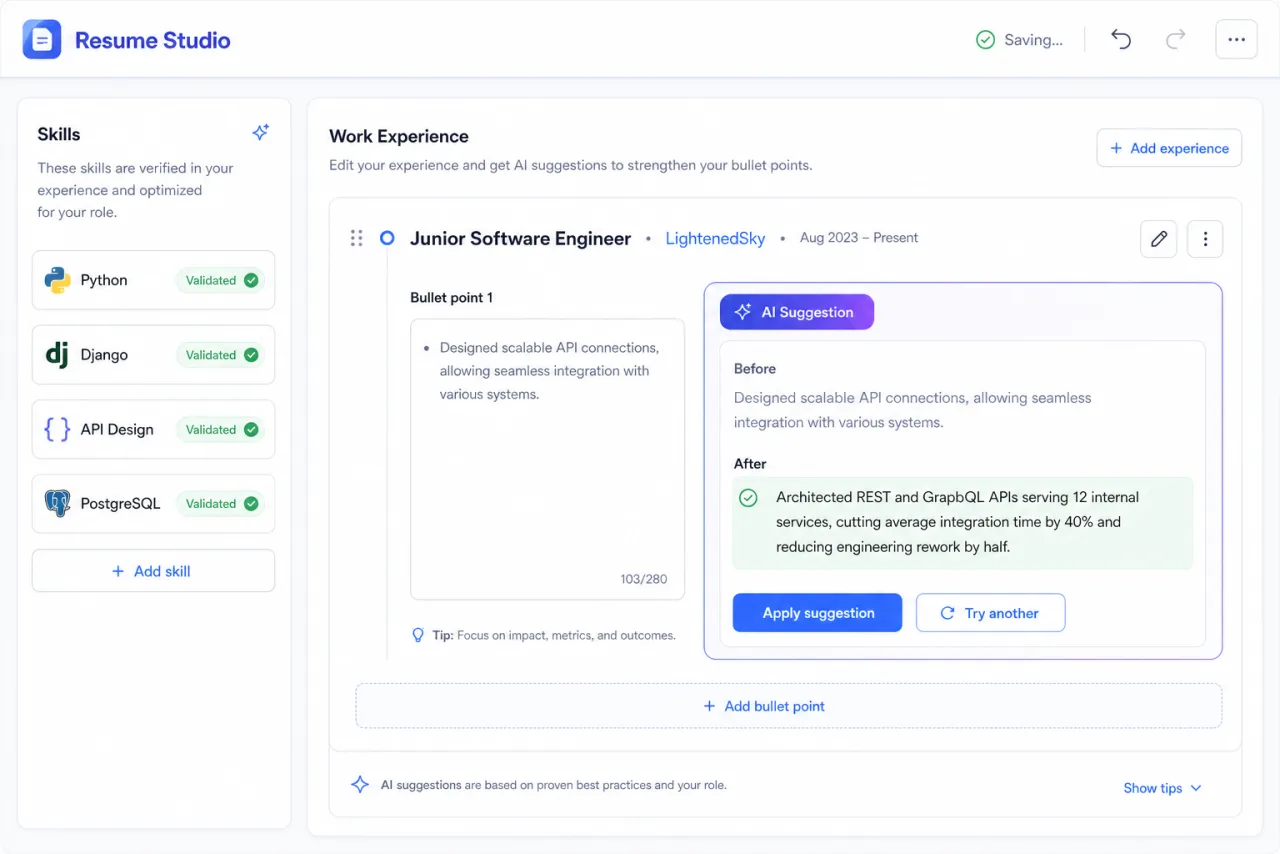
Task: Click the Junior Software Engineer title
Action: [x=521, y=238]
